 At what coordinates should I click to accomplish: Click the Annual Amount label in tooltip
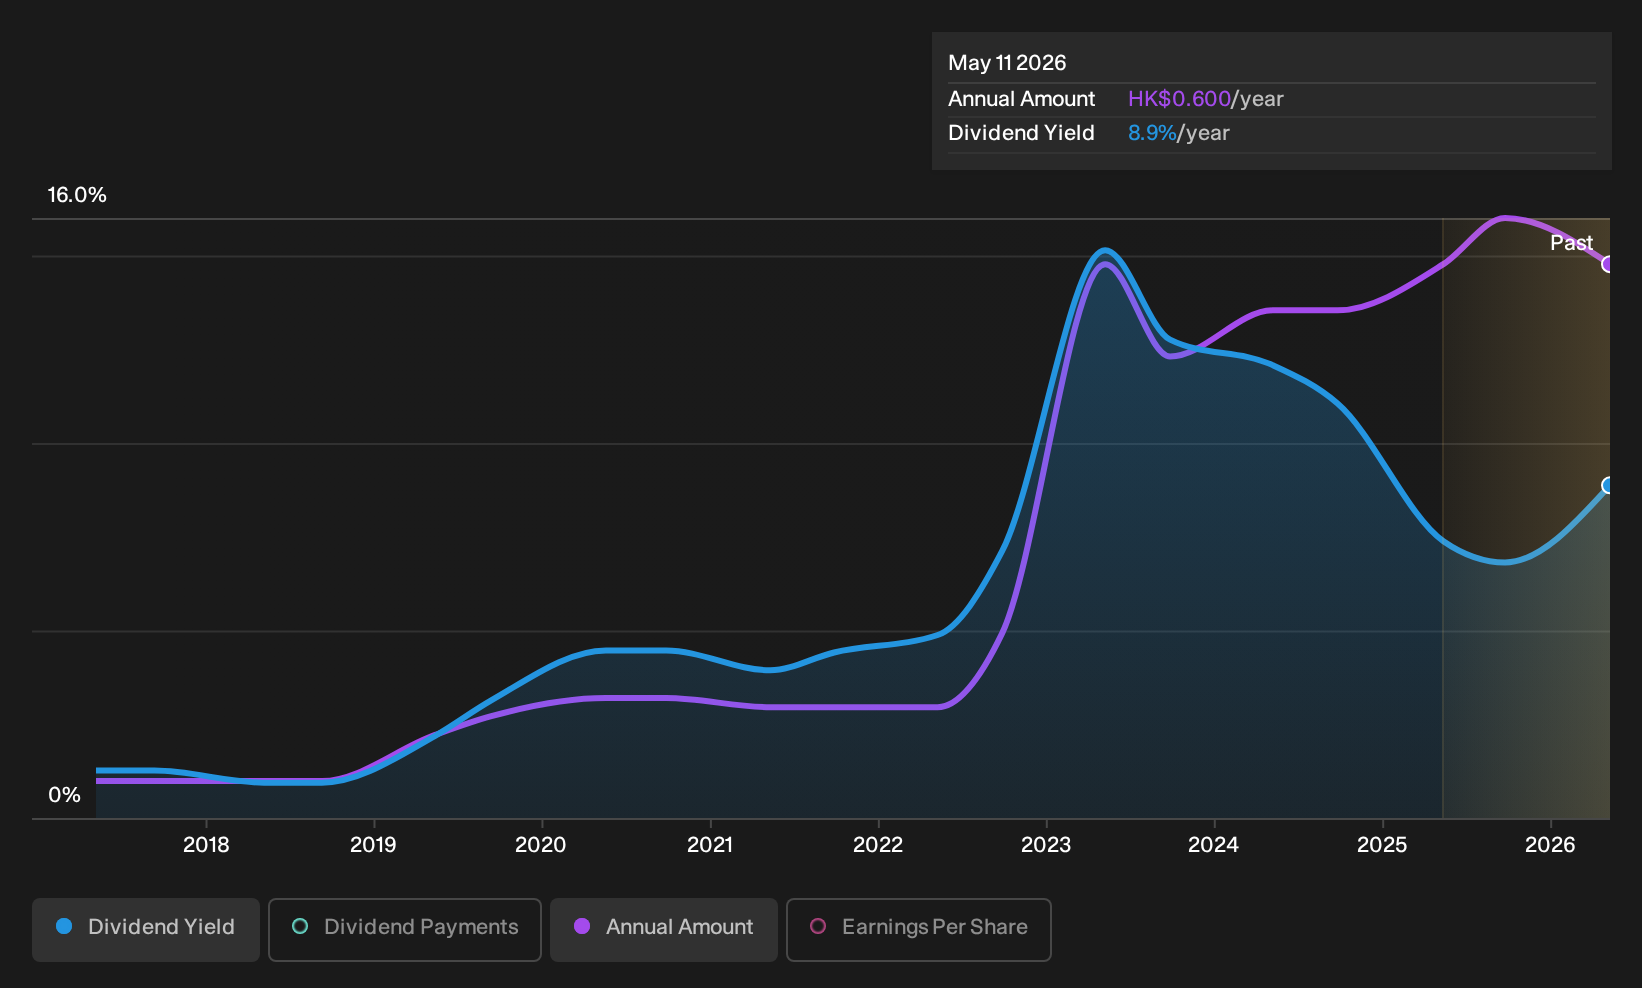click(1021, 99)
